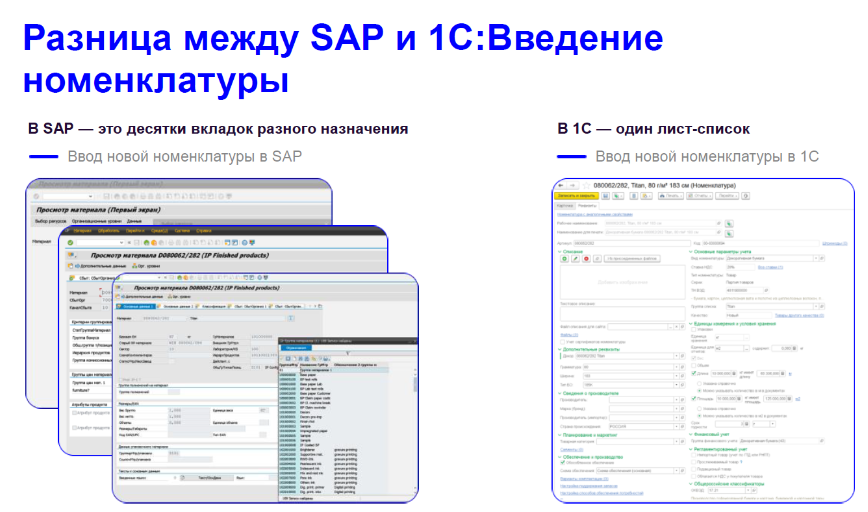868x512 pixels.
Task: Toggle 'Подакцизный товар' checkbox
Action: point(694,469)
